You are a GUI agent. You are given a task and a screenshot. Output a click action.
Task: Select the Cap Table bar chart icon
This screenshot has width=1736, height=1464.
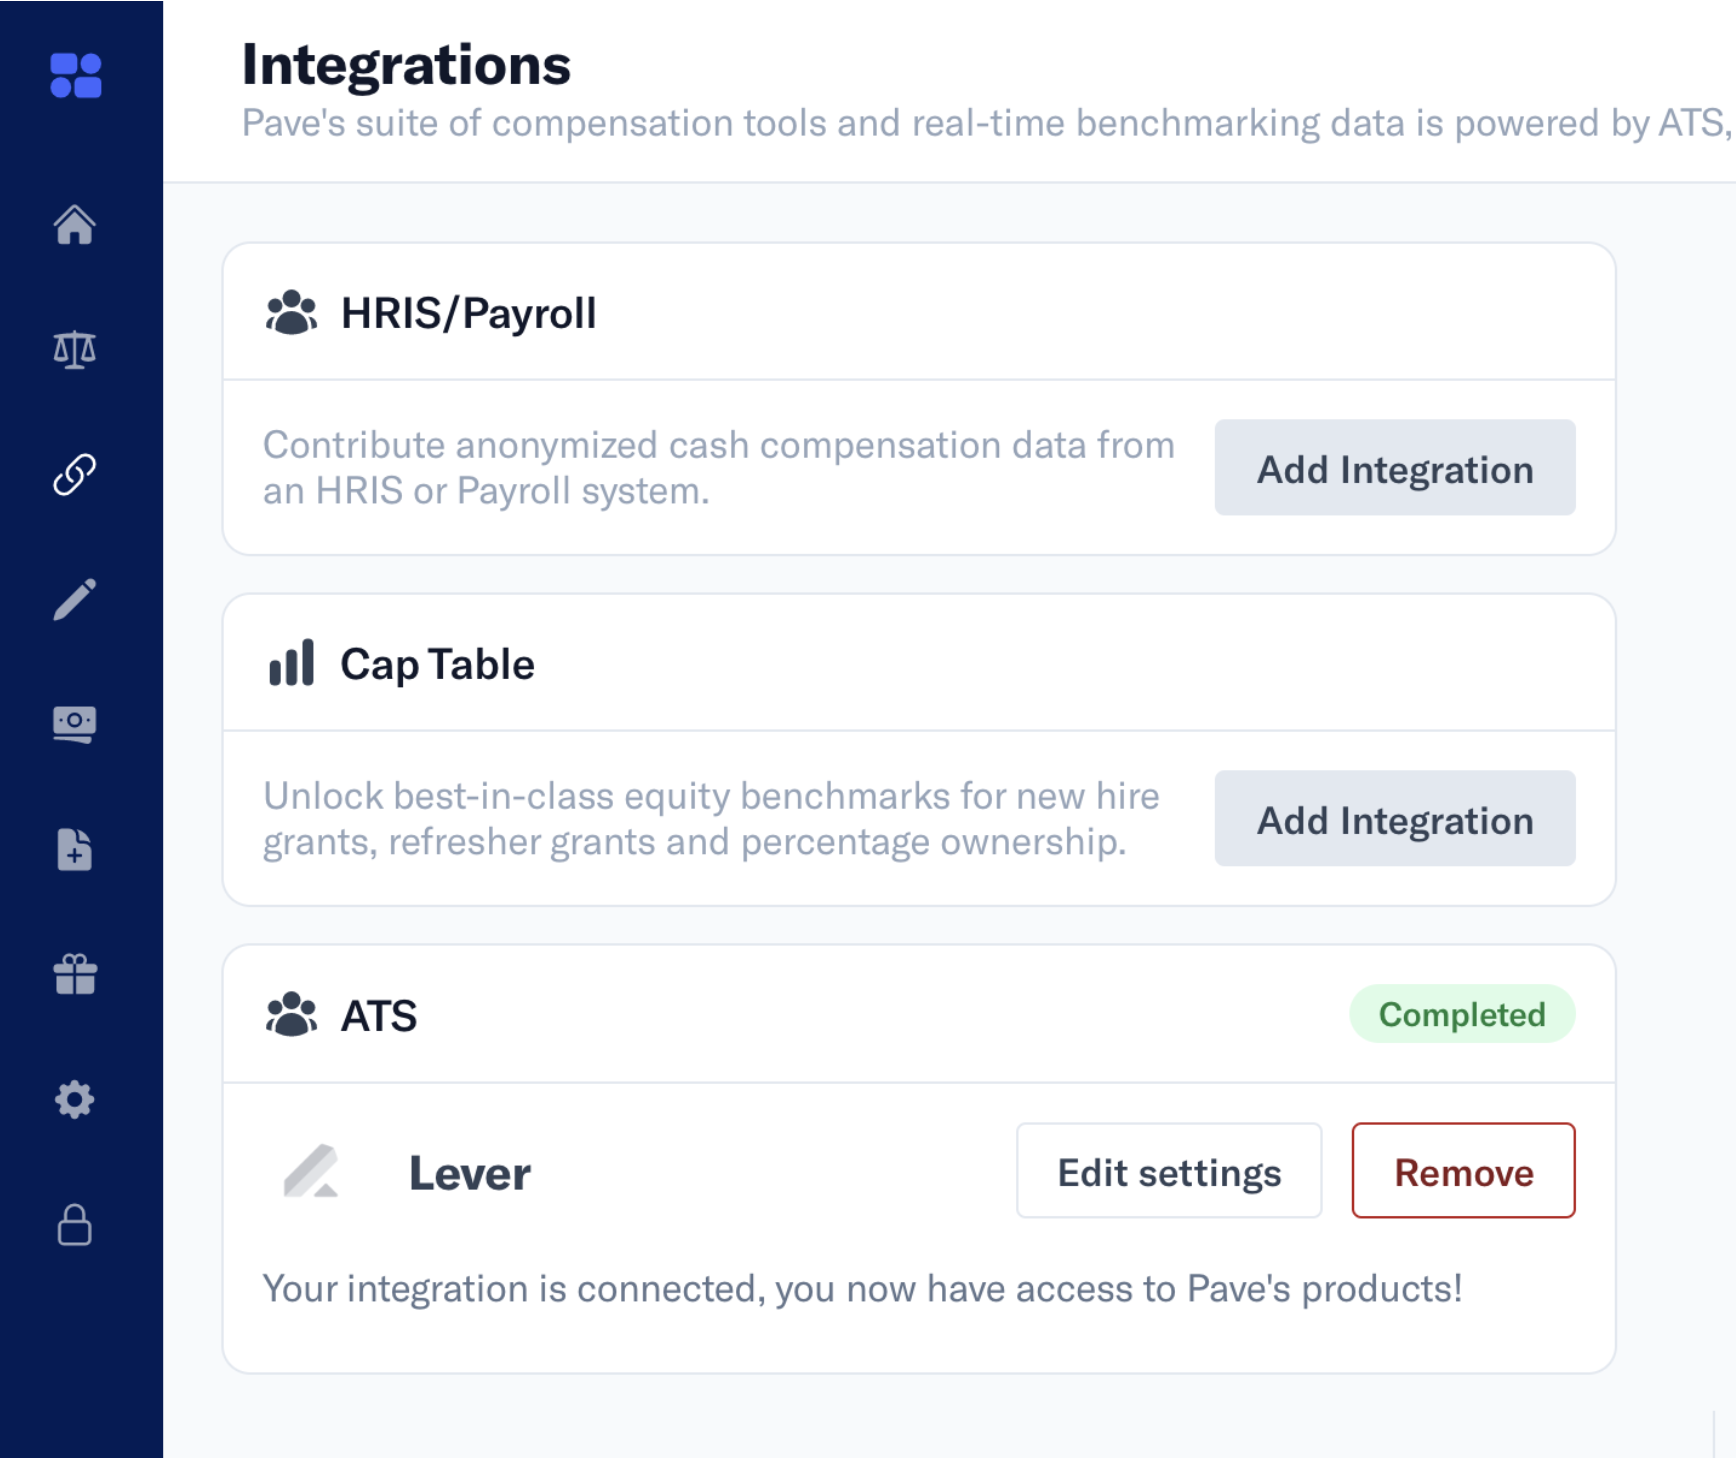point(290,662)
